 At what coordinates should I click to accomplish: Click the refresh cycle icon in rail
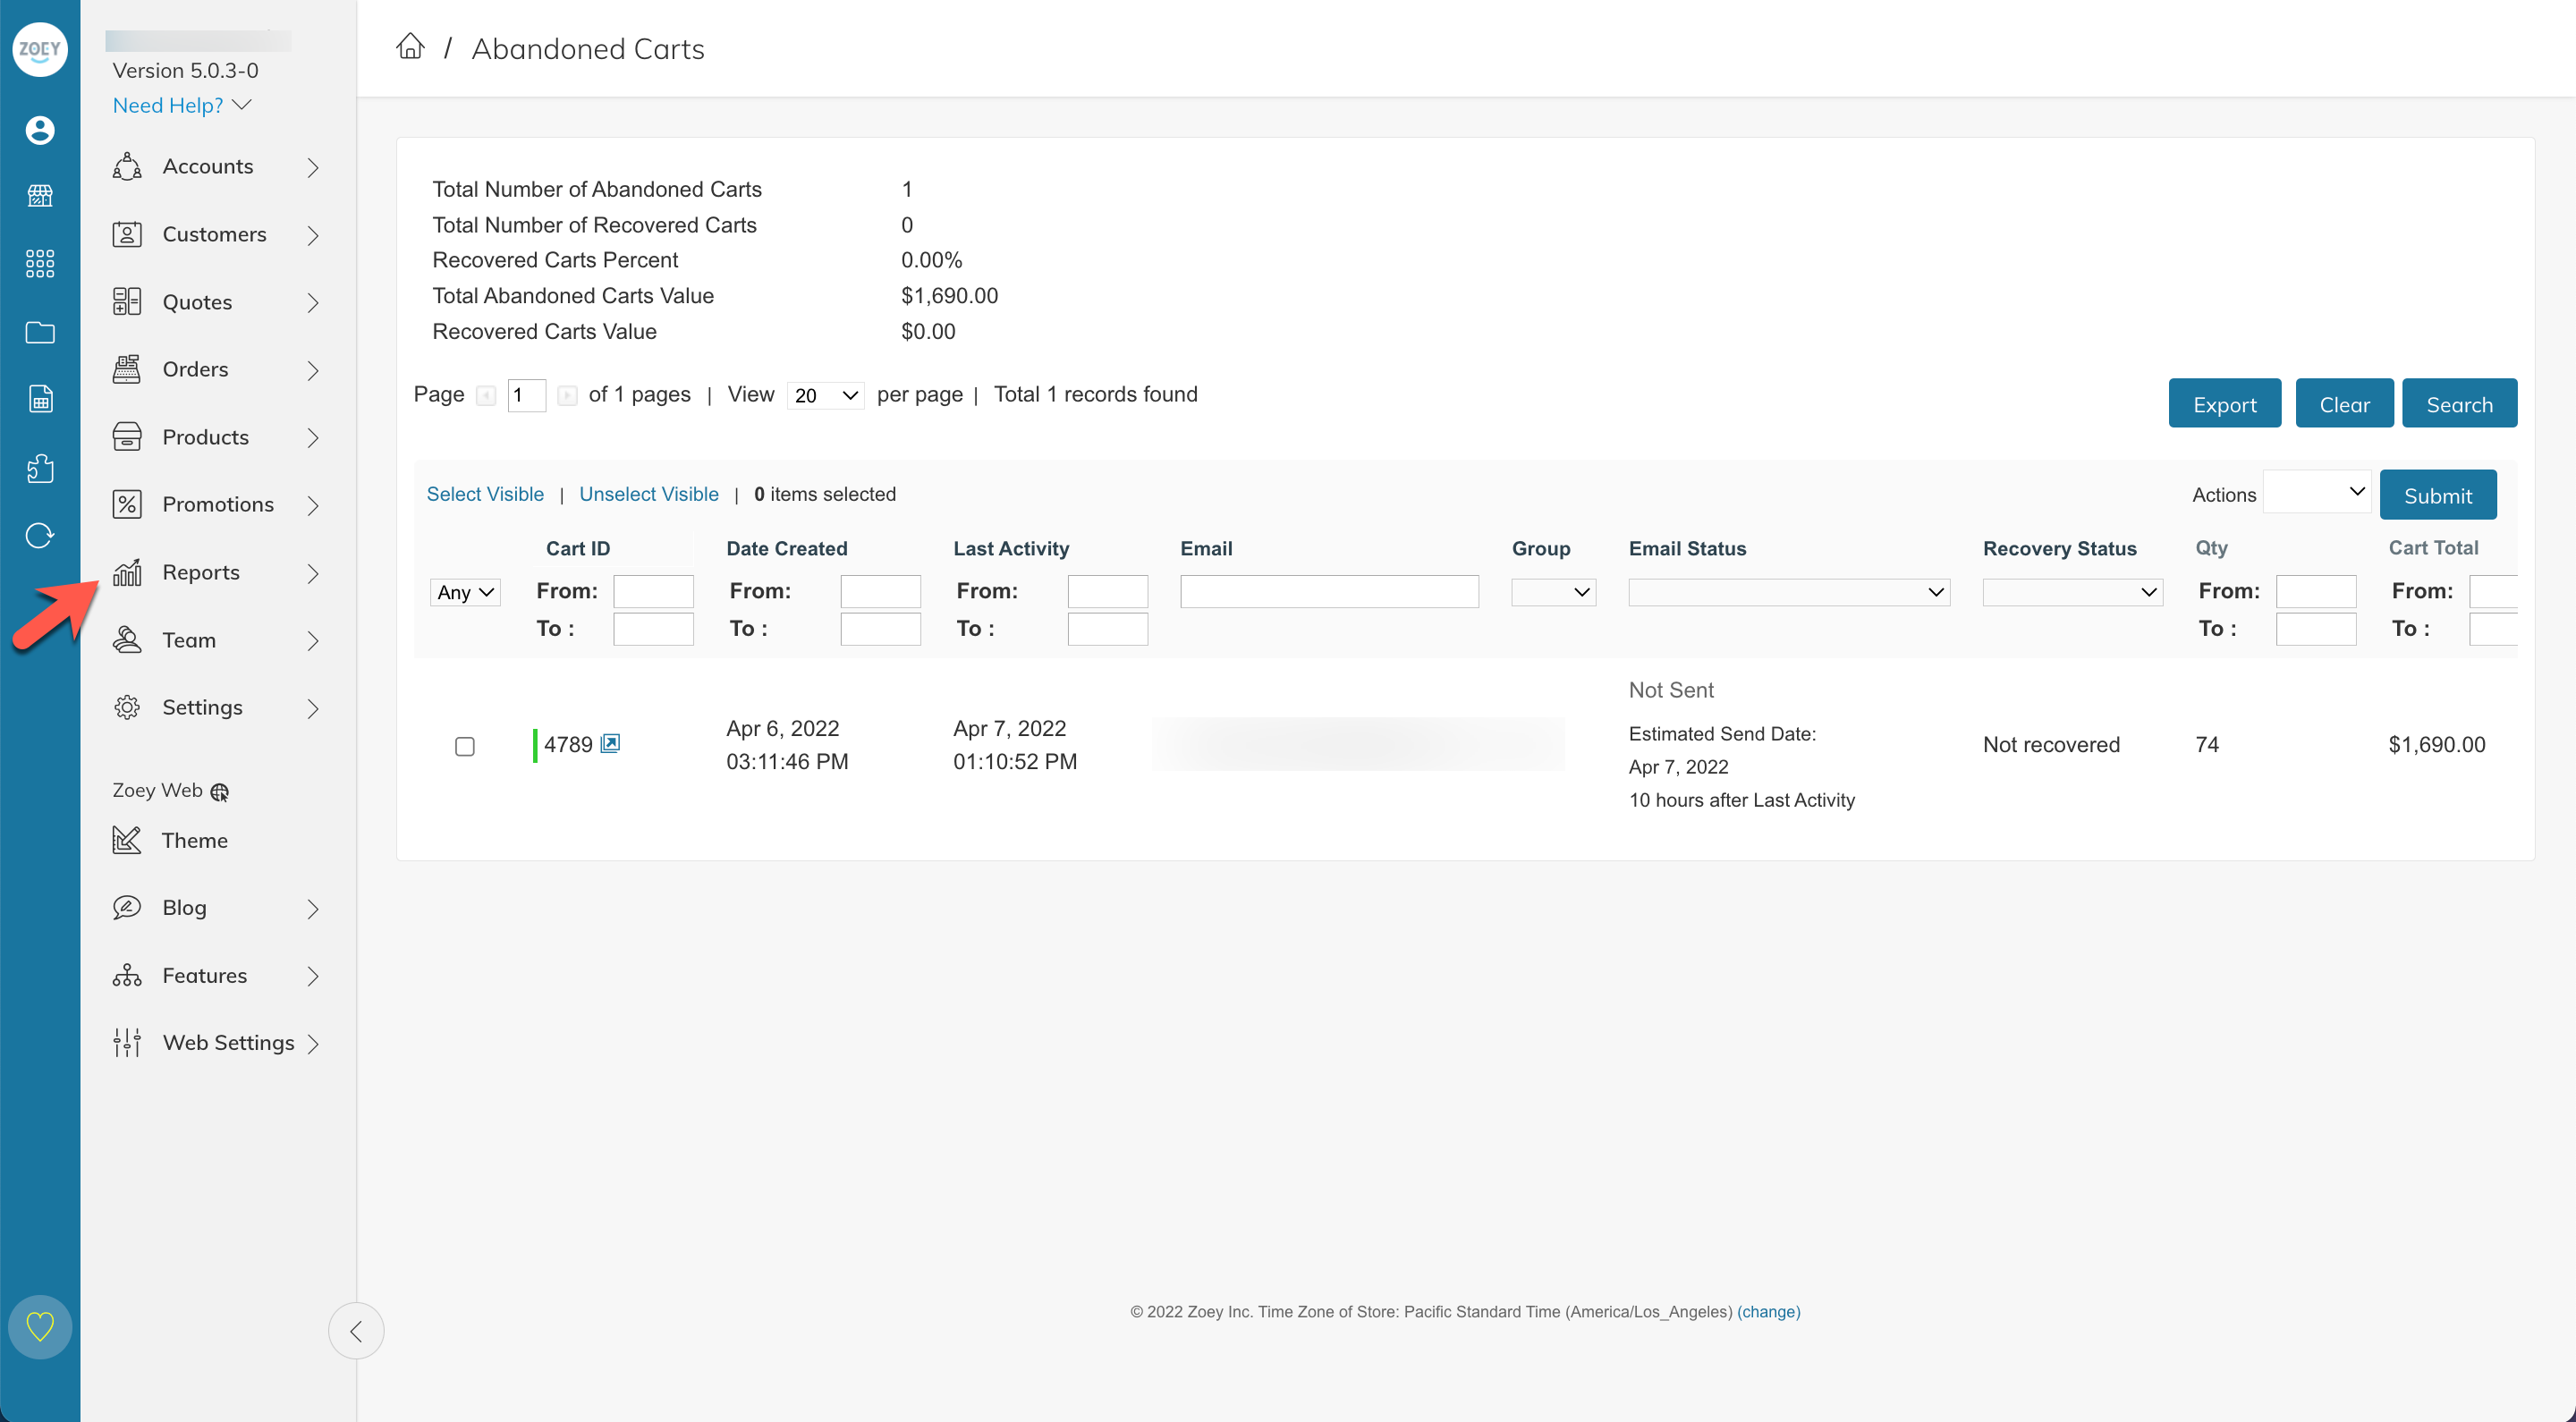click(x=40, y=536)
